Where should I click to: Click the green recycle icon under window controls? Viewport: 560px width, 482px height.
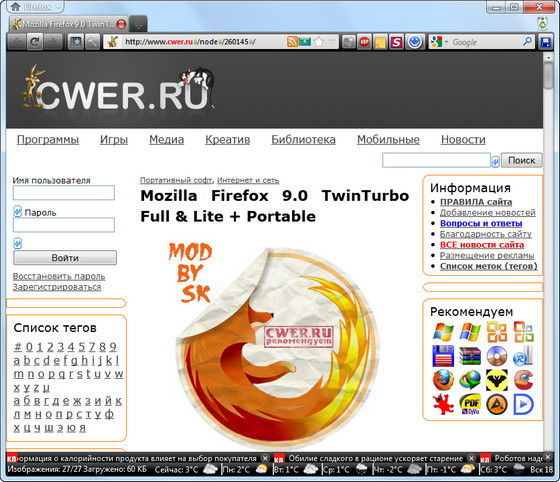(542, 24)
